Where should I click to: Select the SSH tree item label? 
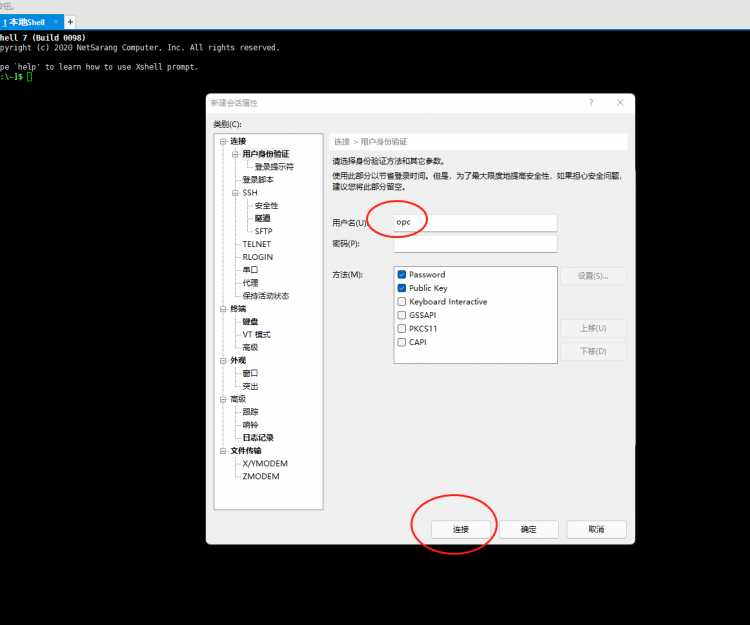point(250,193)
